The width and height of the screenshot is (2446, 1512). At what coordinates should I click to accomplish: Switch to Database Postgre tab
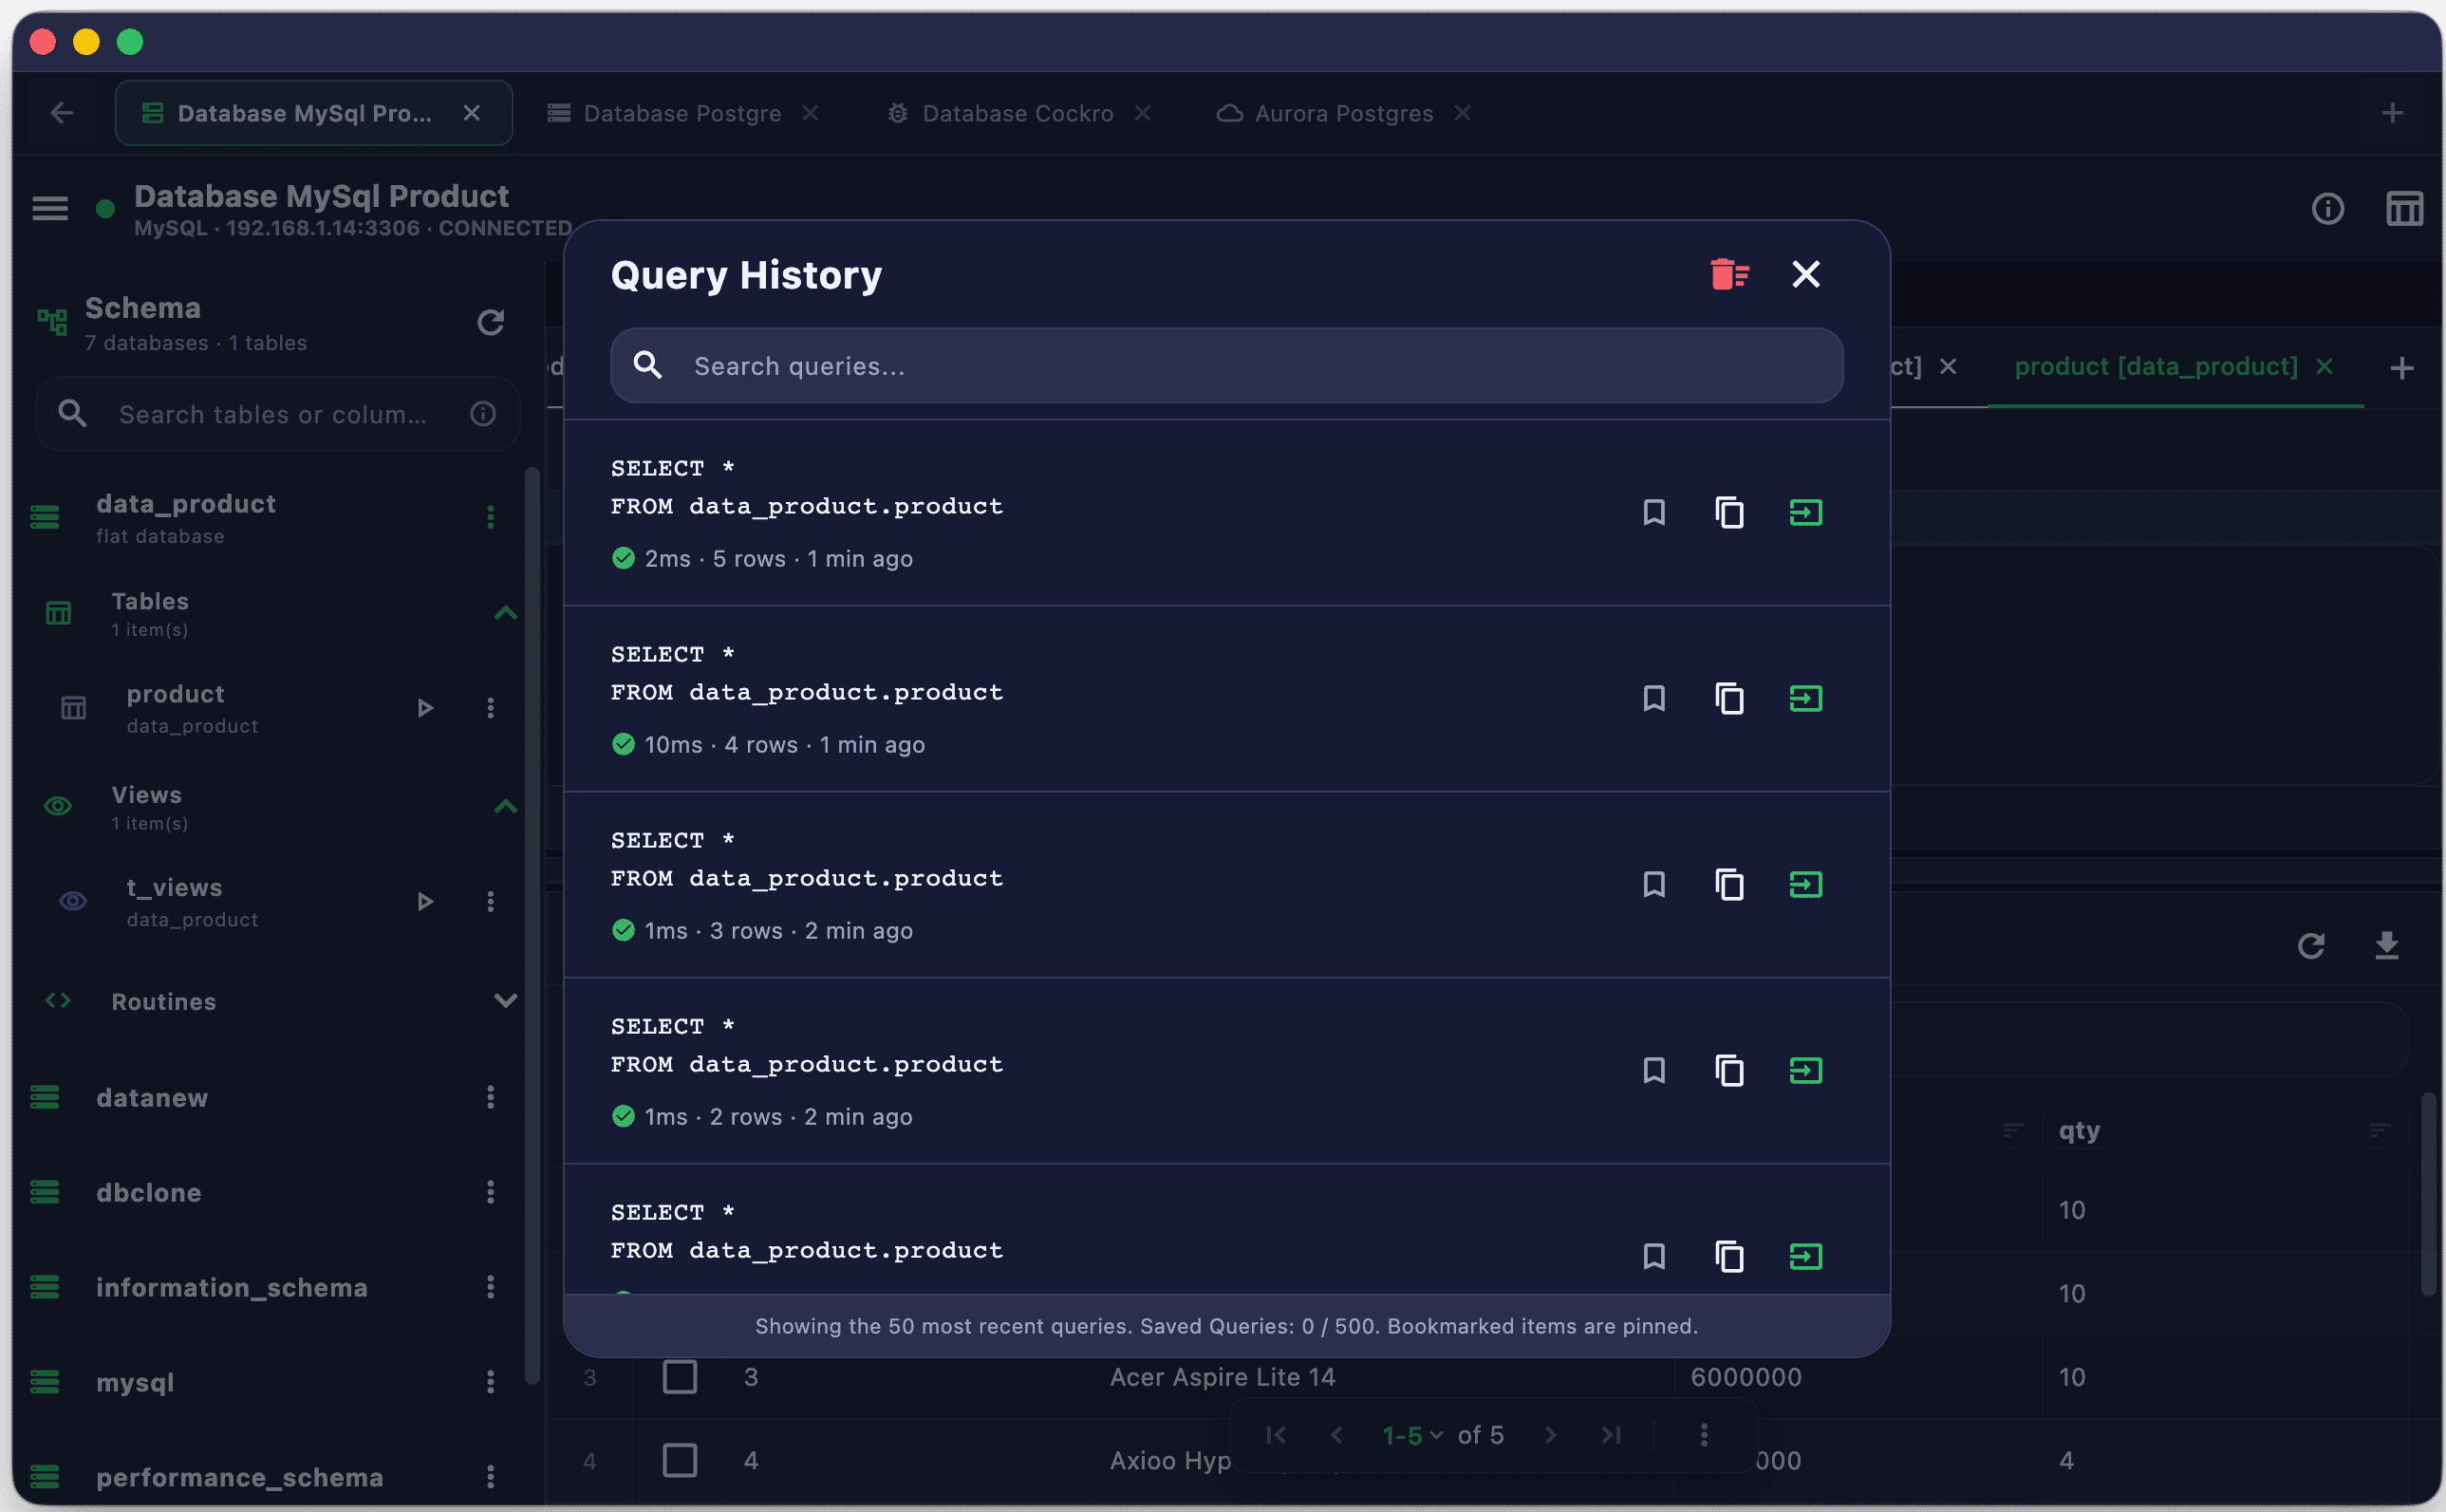click(682, 113)
